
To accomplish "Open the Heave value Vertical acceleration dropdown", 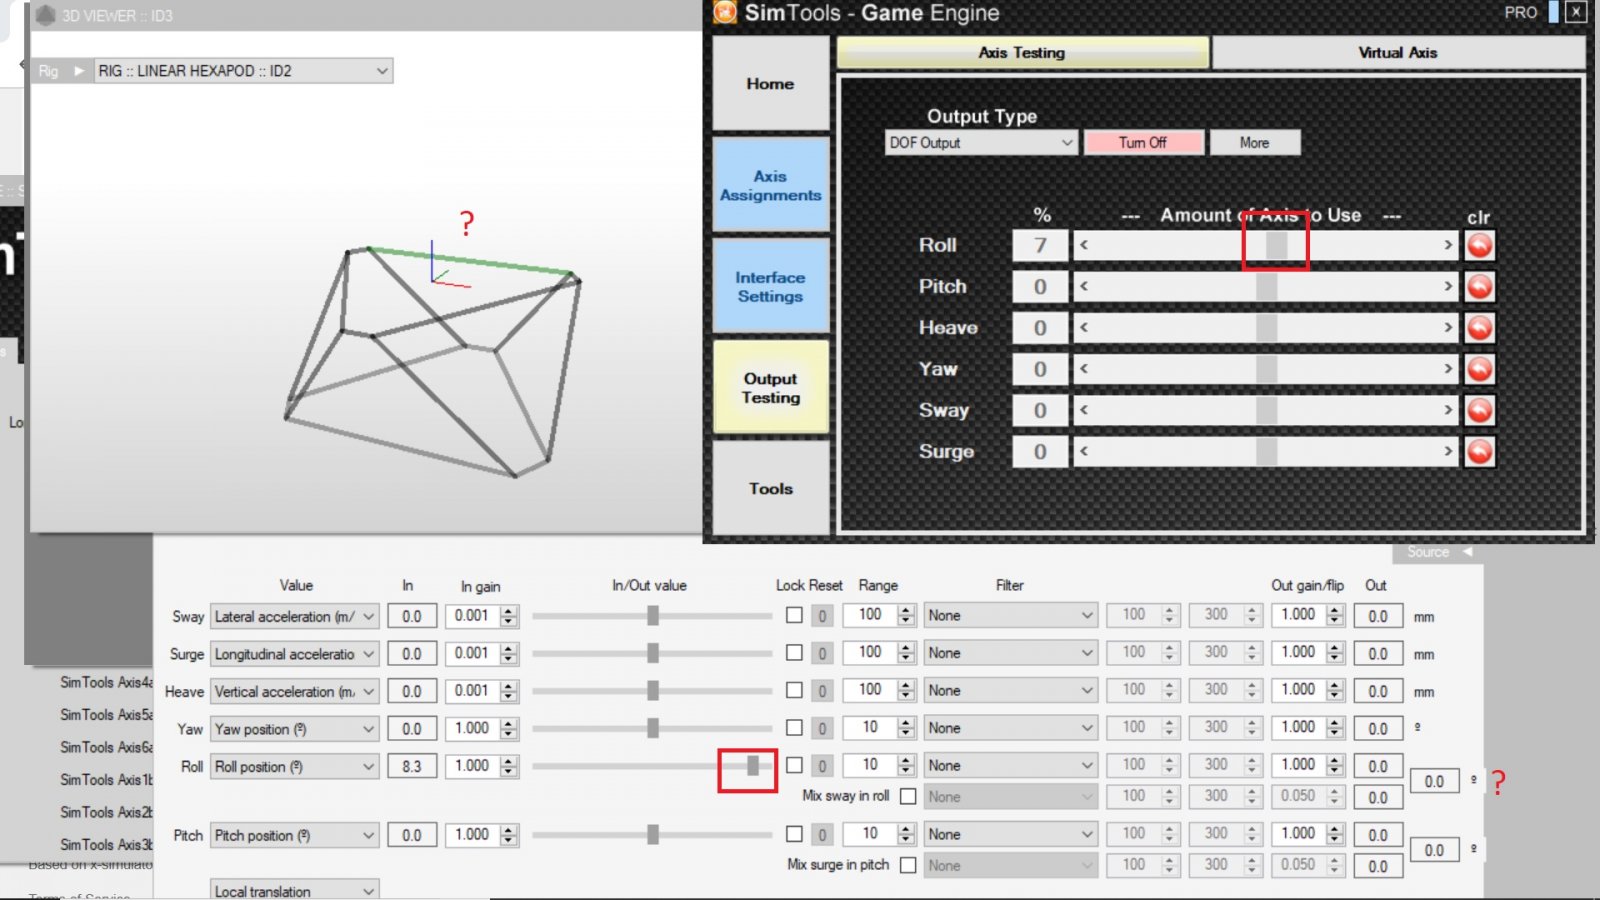I will tap(295, 692).
